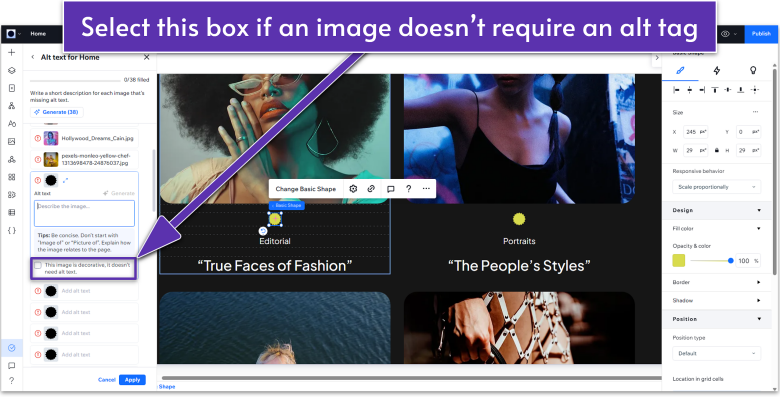The height and width of the screenshot is (397, 780).
Task: Click the Publish button
Action: 761,34
